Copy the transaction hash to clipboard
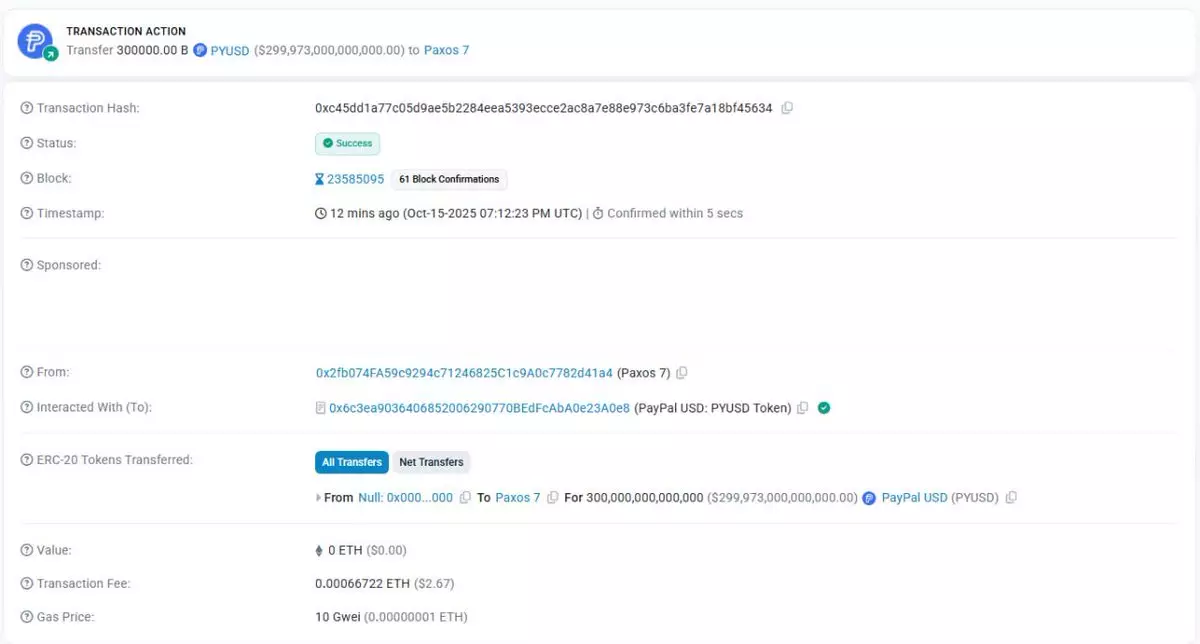1200x644 pixels. tap(787, 108)
